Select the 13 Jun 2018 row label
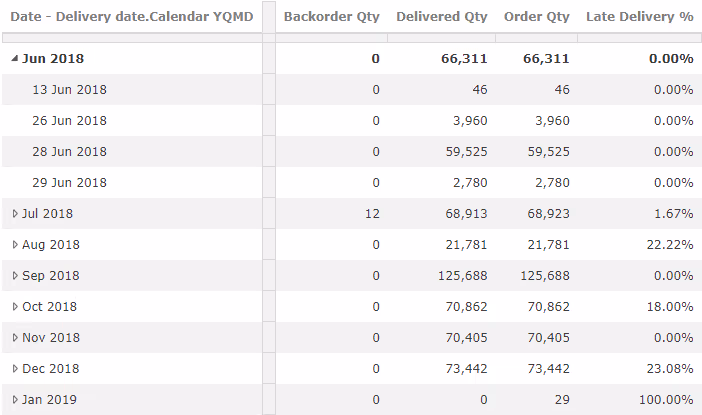The width and height of the screenshot is (702, 415). pos(69,89)
